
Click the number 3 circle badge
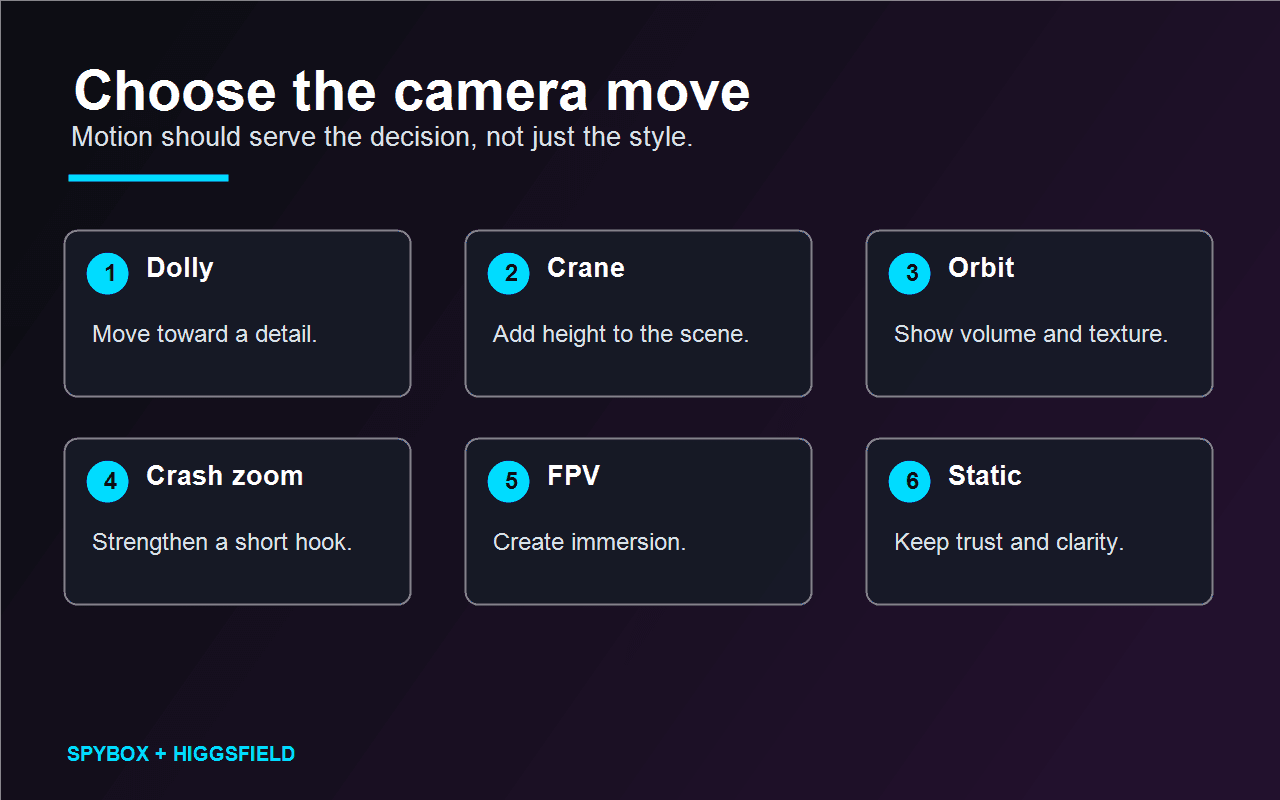pos(910,273)
